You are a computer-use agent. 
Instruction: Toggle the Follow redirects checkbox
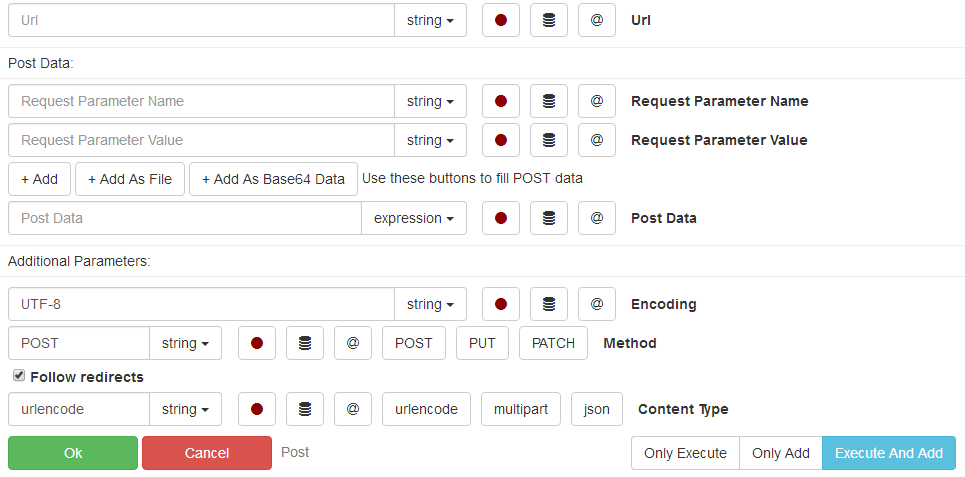click(x=18, y=376)
